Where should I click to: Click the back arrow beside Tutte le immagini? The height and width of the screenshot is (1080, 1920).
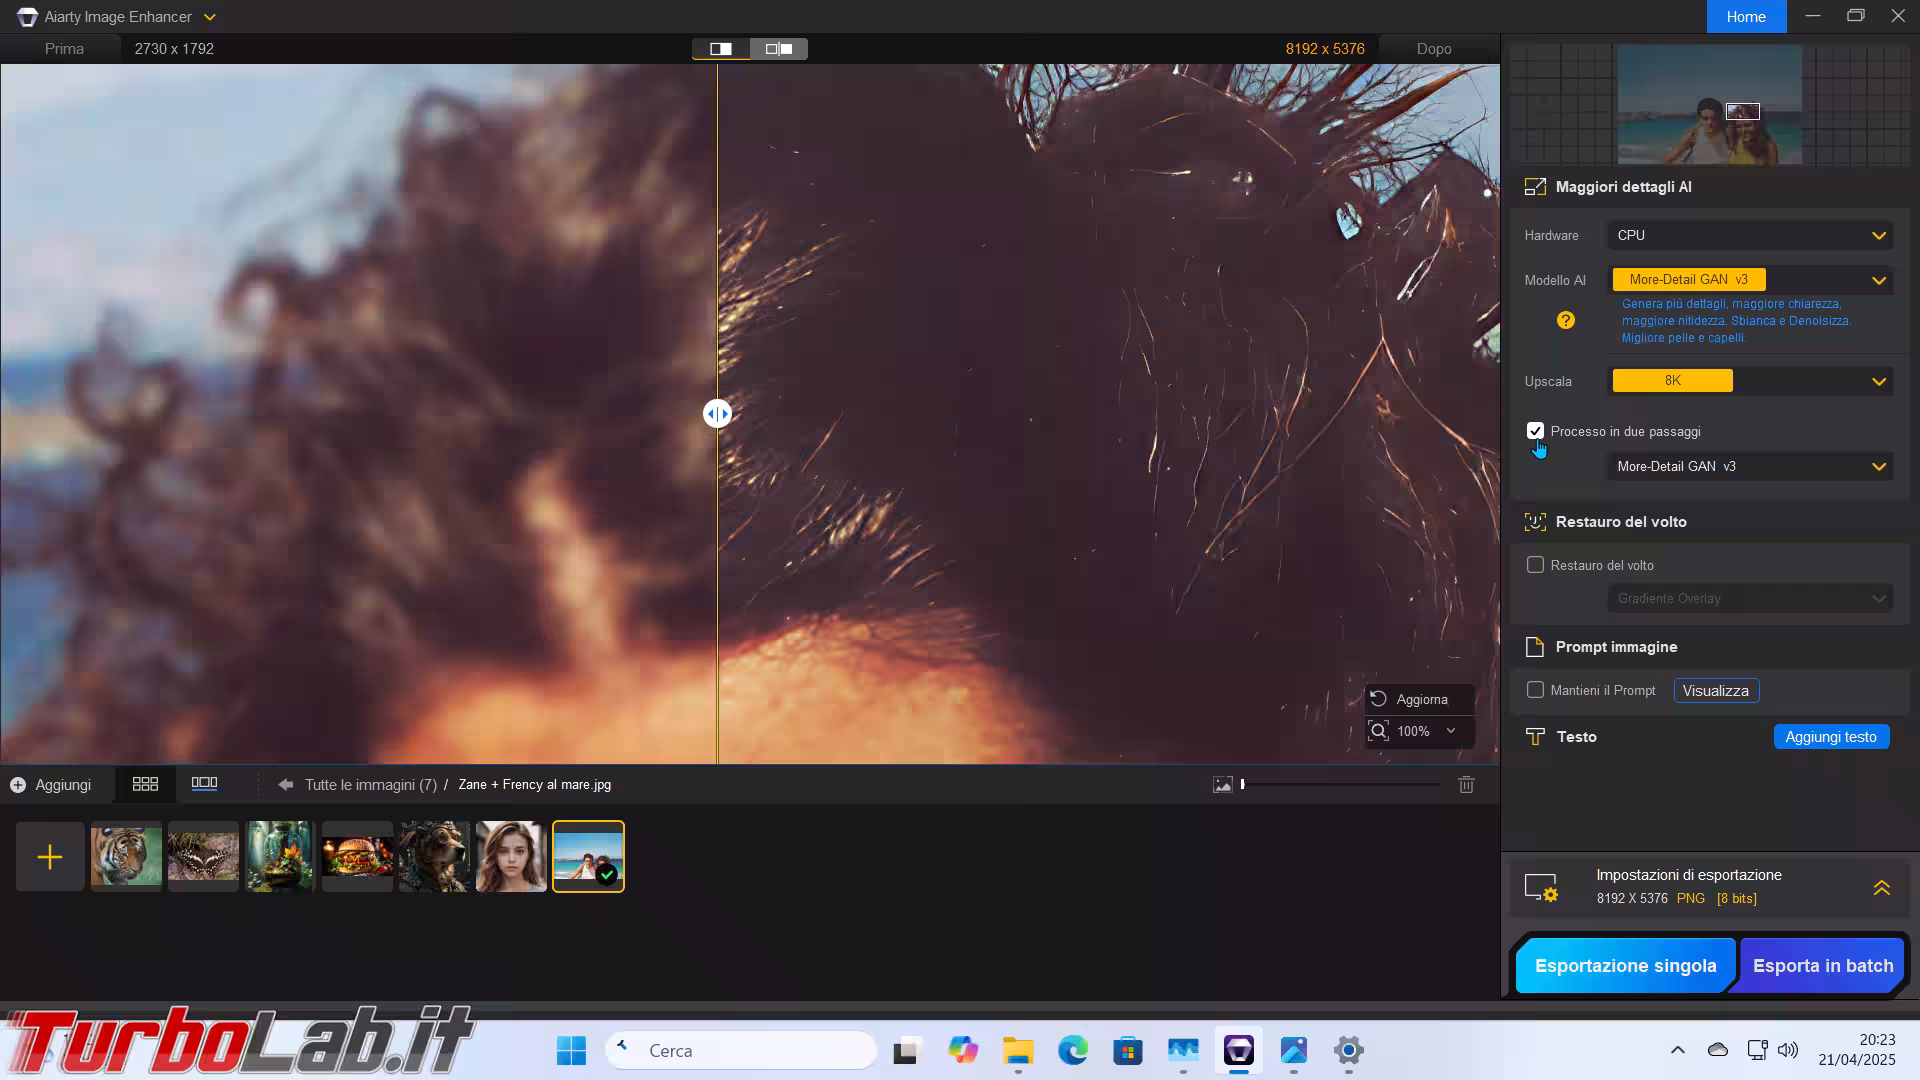pyautogui.click(x=286, y=785)
